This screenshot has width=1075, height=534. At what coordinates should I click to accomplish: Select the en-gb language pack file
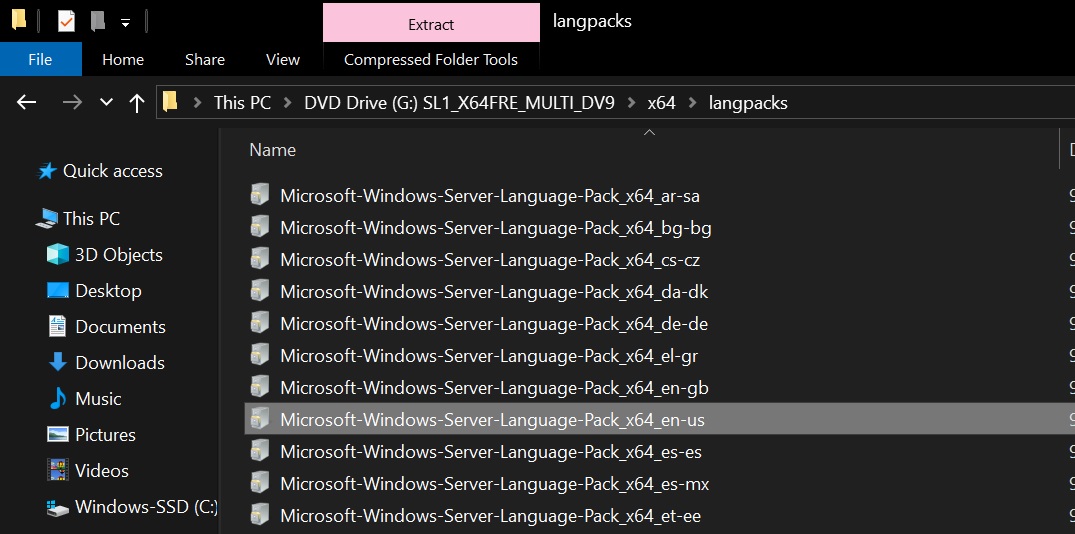point(494,389)
